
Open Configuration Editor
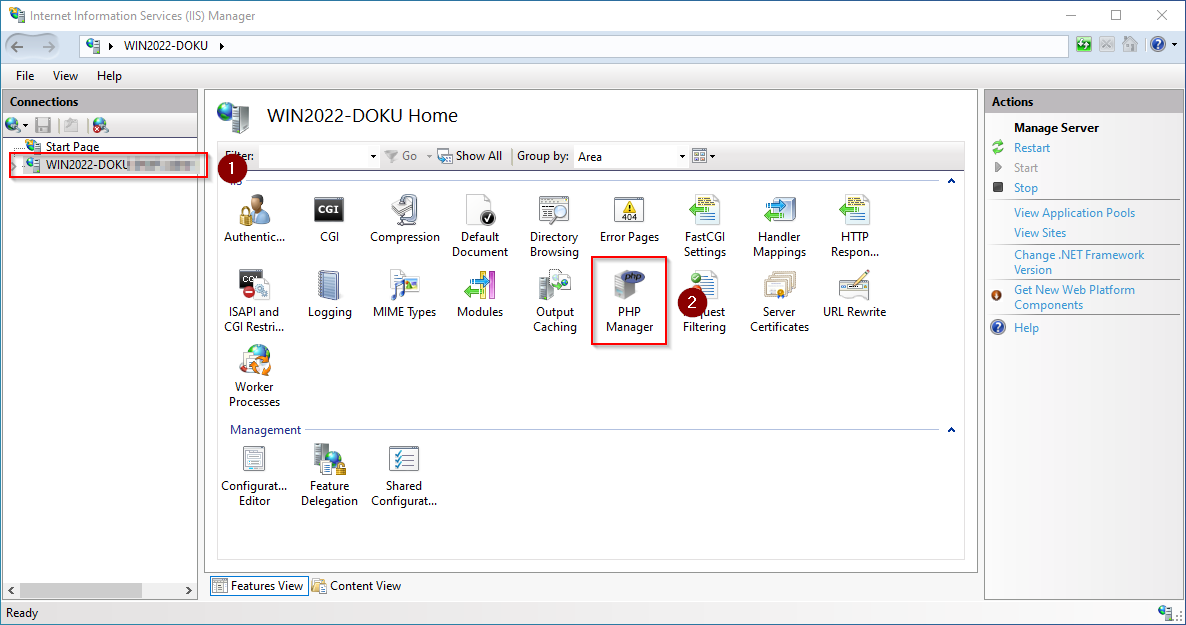coord(254,475)
